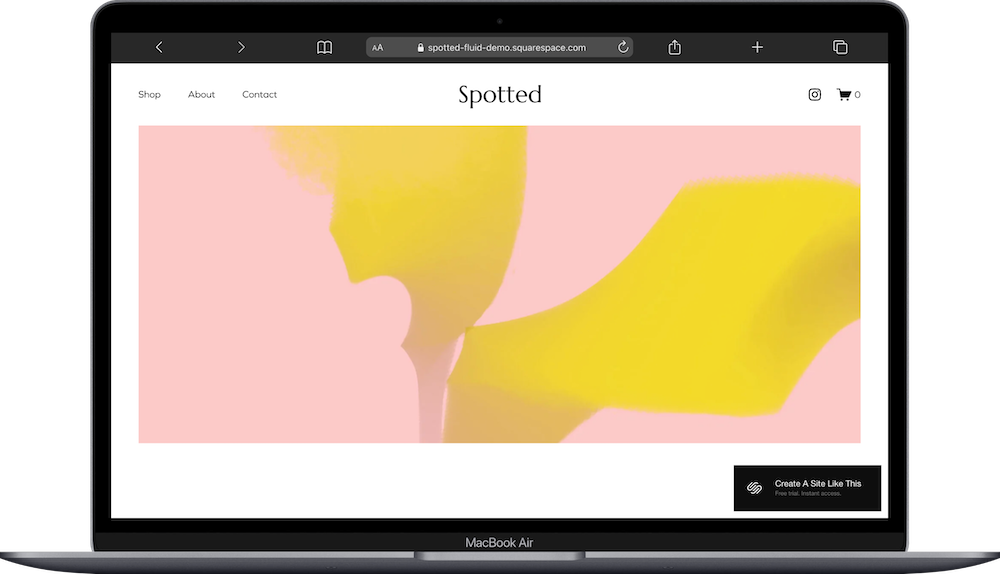Open the Contact navigation link
The image size is (1000, 574).
[260, 94]
